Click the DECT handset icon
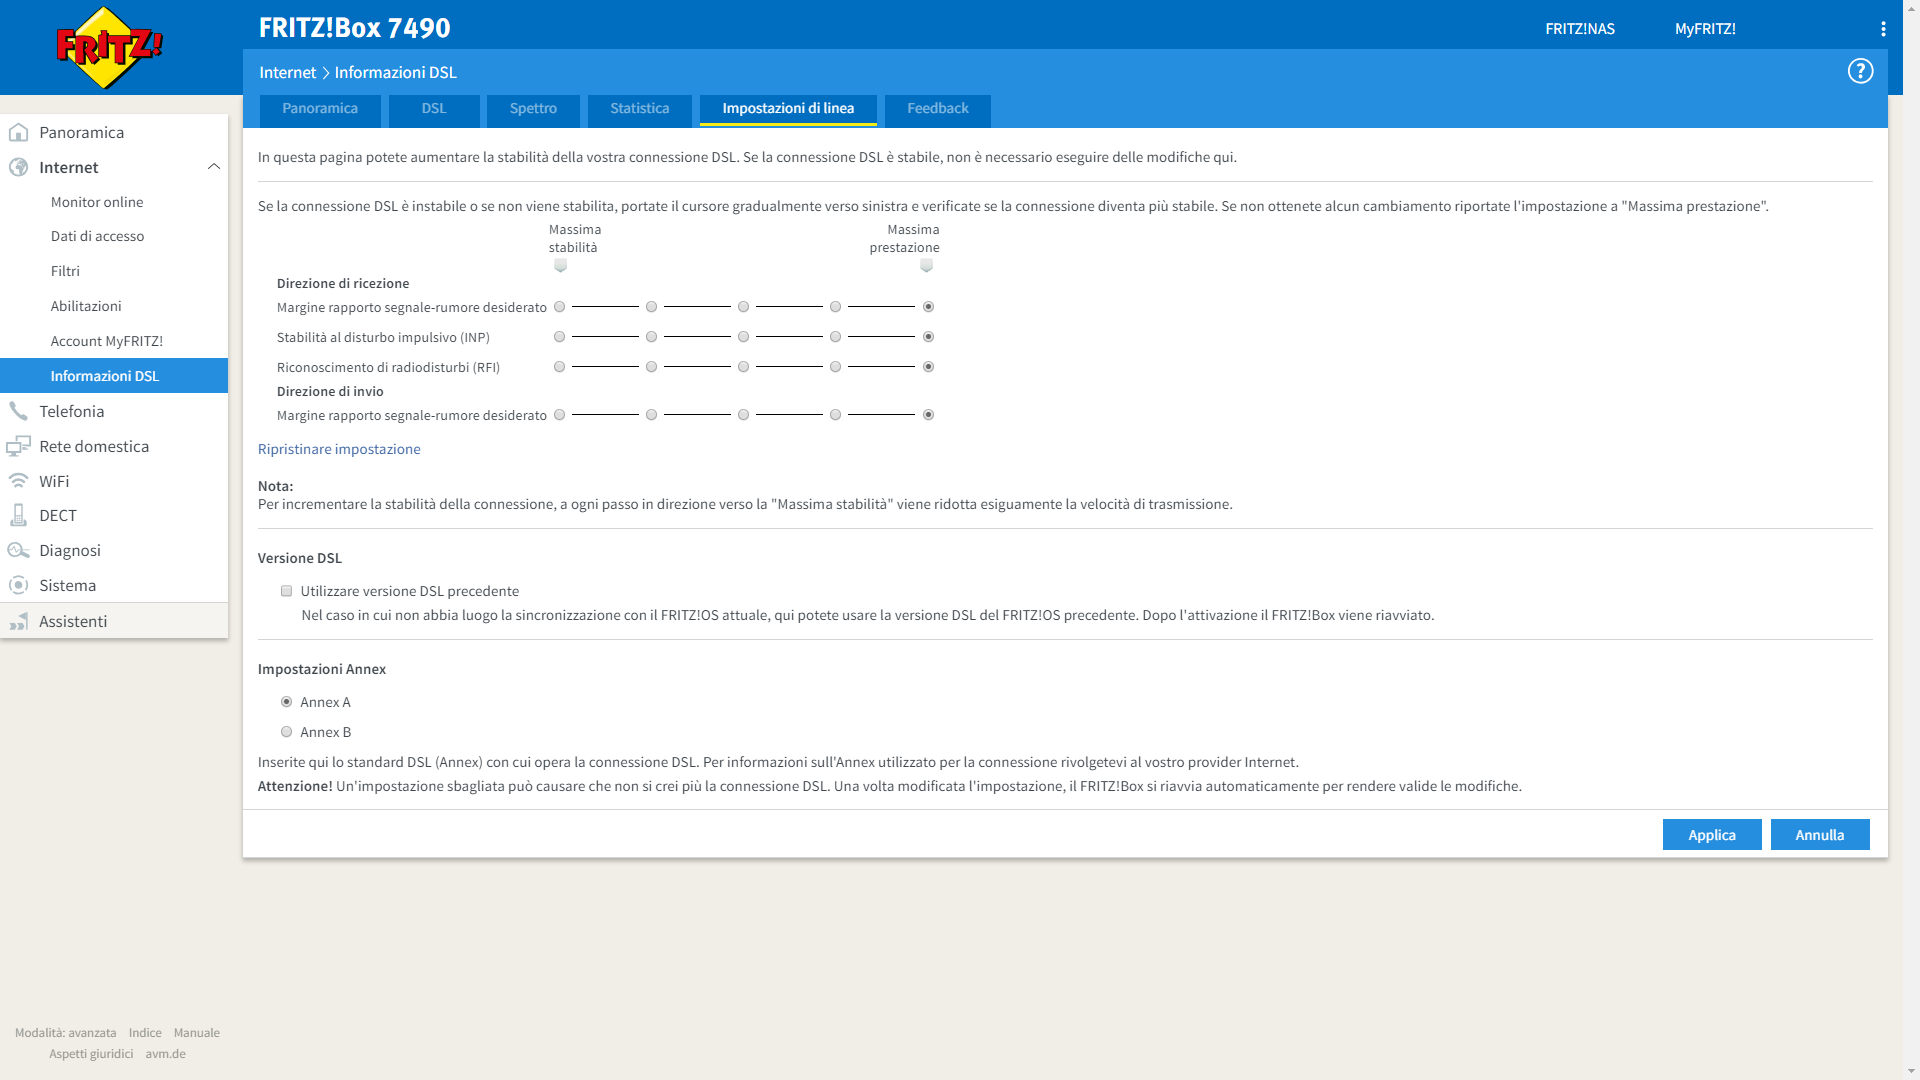This screenshot has width=1920, height=1080. pyautogui.click(x=18, y=515)
